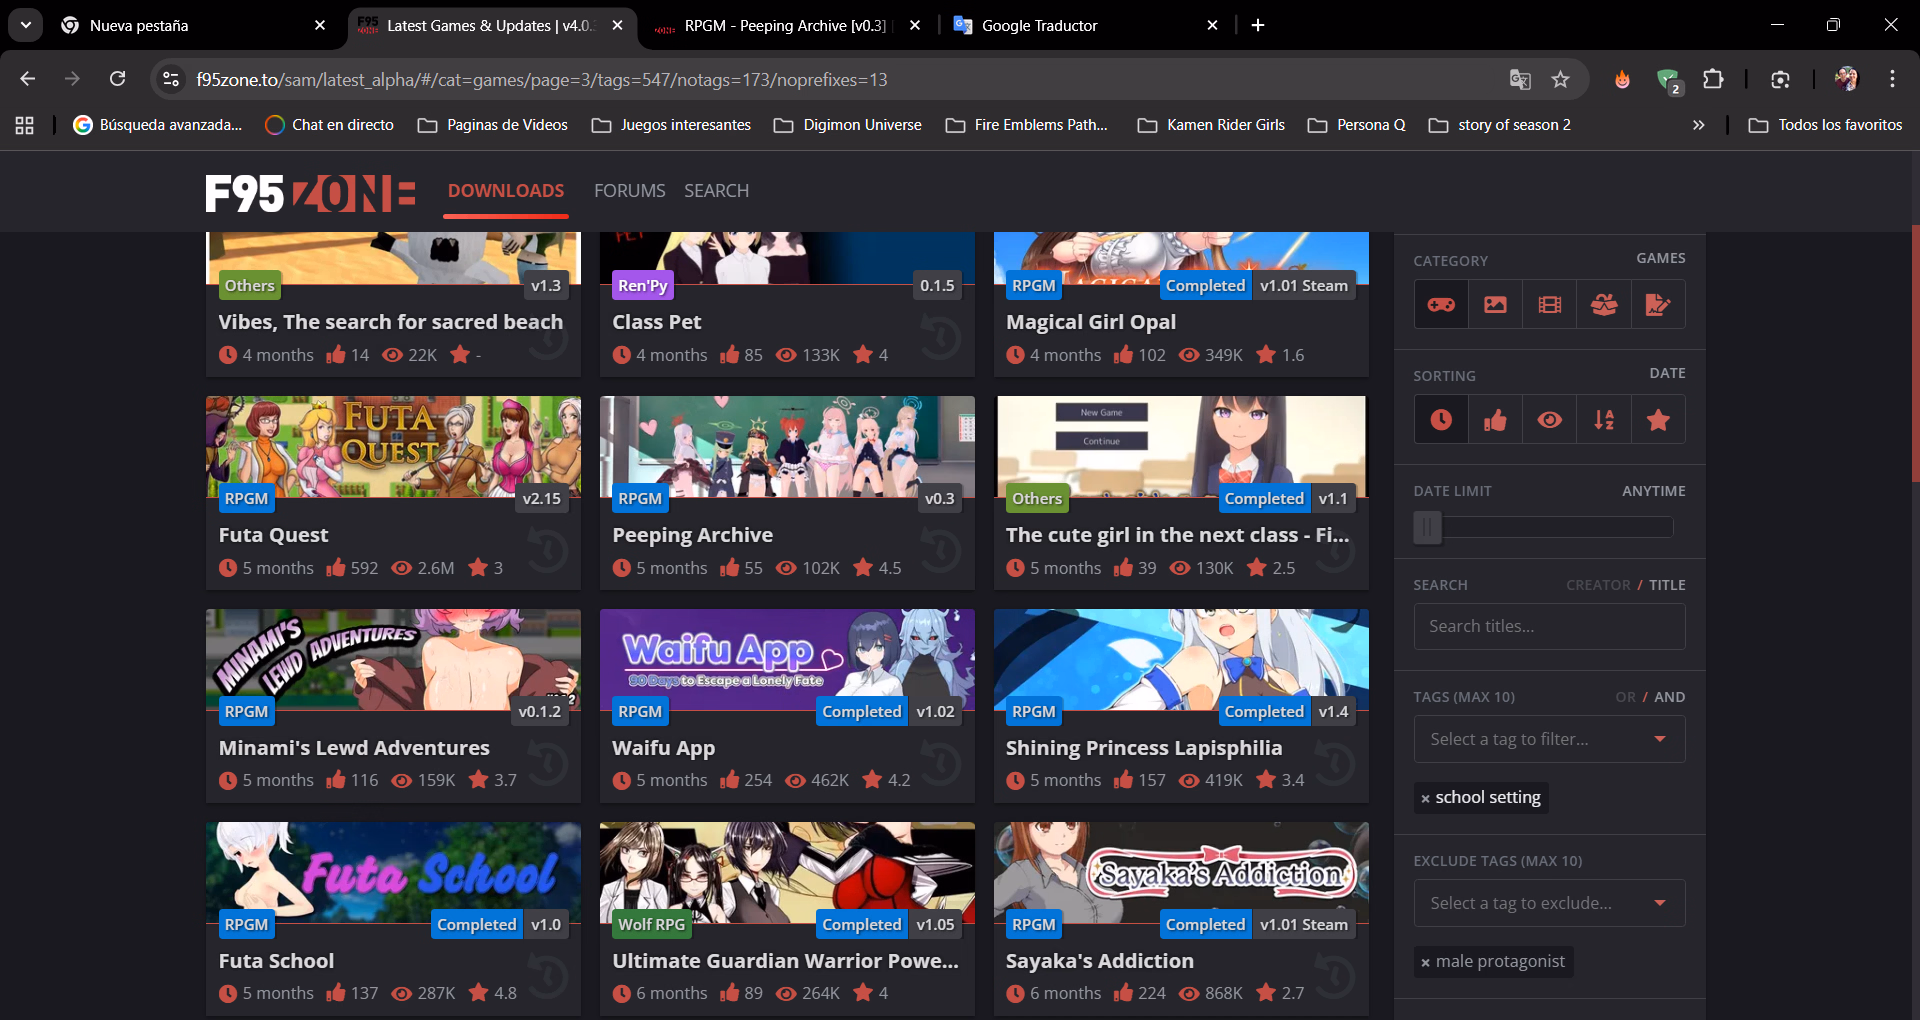Sort games by views eye icon
1920x1020 pixels.
click(x=1549, y=420)
